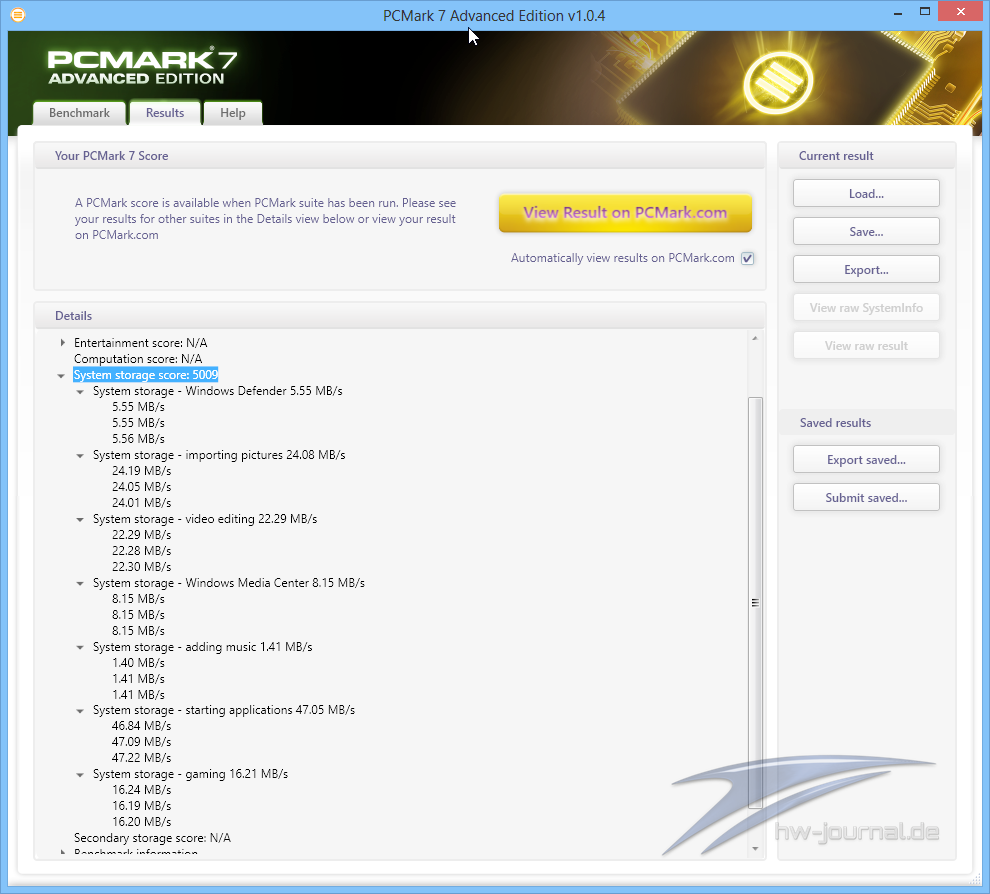Click View Result on PCMark.com button
This screenshot has width=990, height=894.
pos(625,213)
